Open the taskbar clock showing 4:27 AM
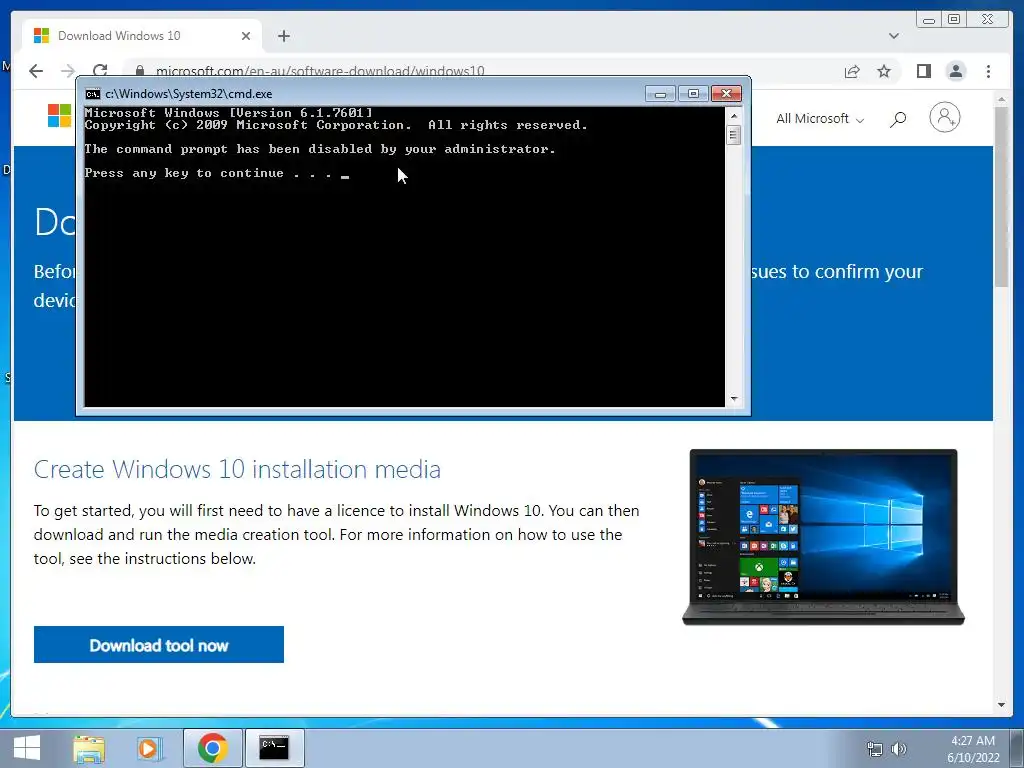 tap(973, 749)
